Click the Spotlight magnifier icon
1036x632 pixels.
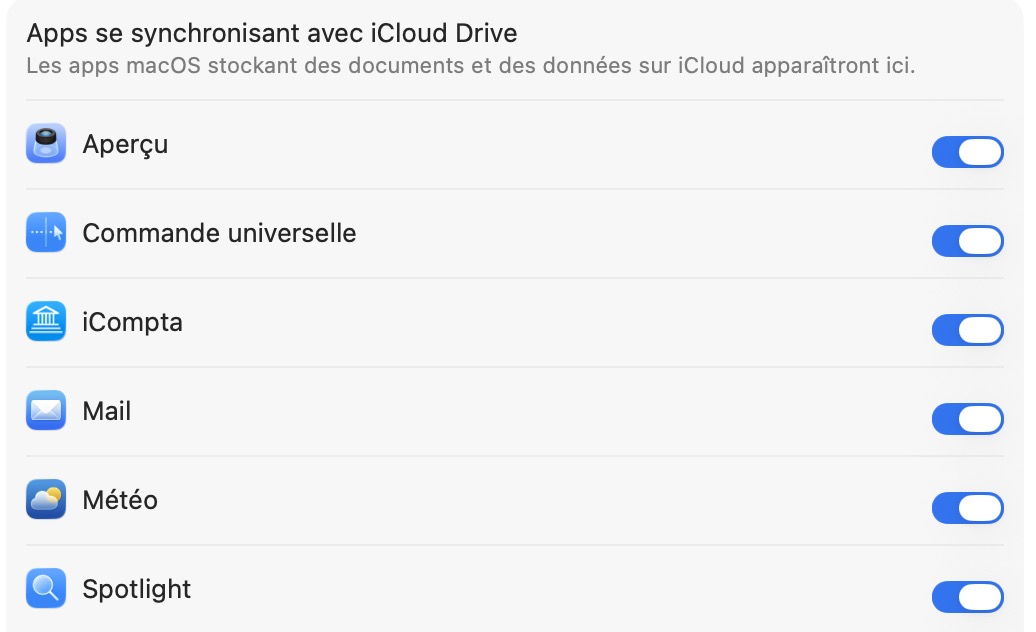[46, 589]
